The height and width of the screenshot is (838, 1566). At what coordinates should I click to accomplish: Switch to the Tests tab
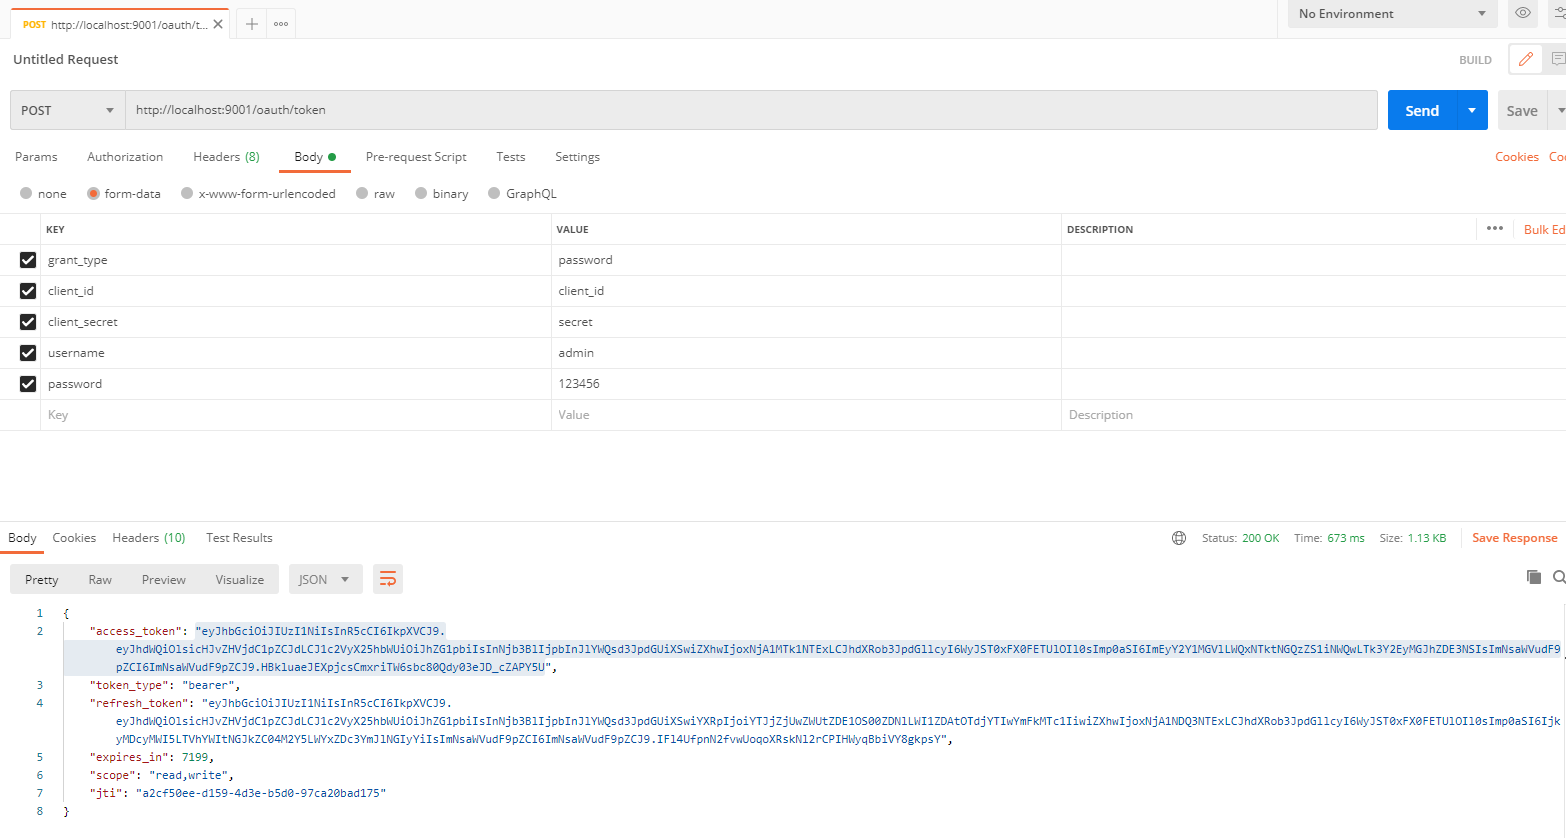tap(510, 157)
